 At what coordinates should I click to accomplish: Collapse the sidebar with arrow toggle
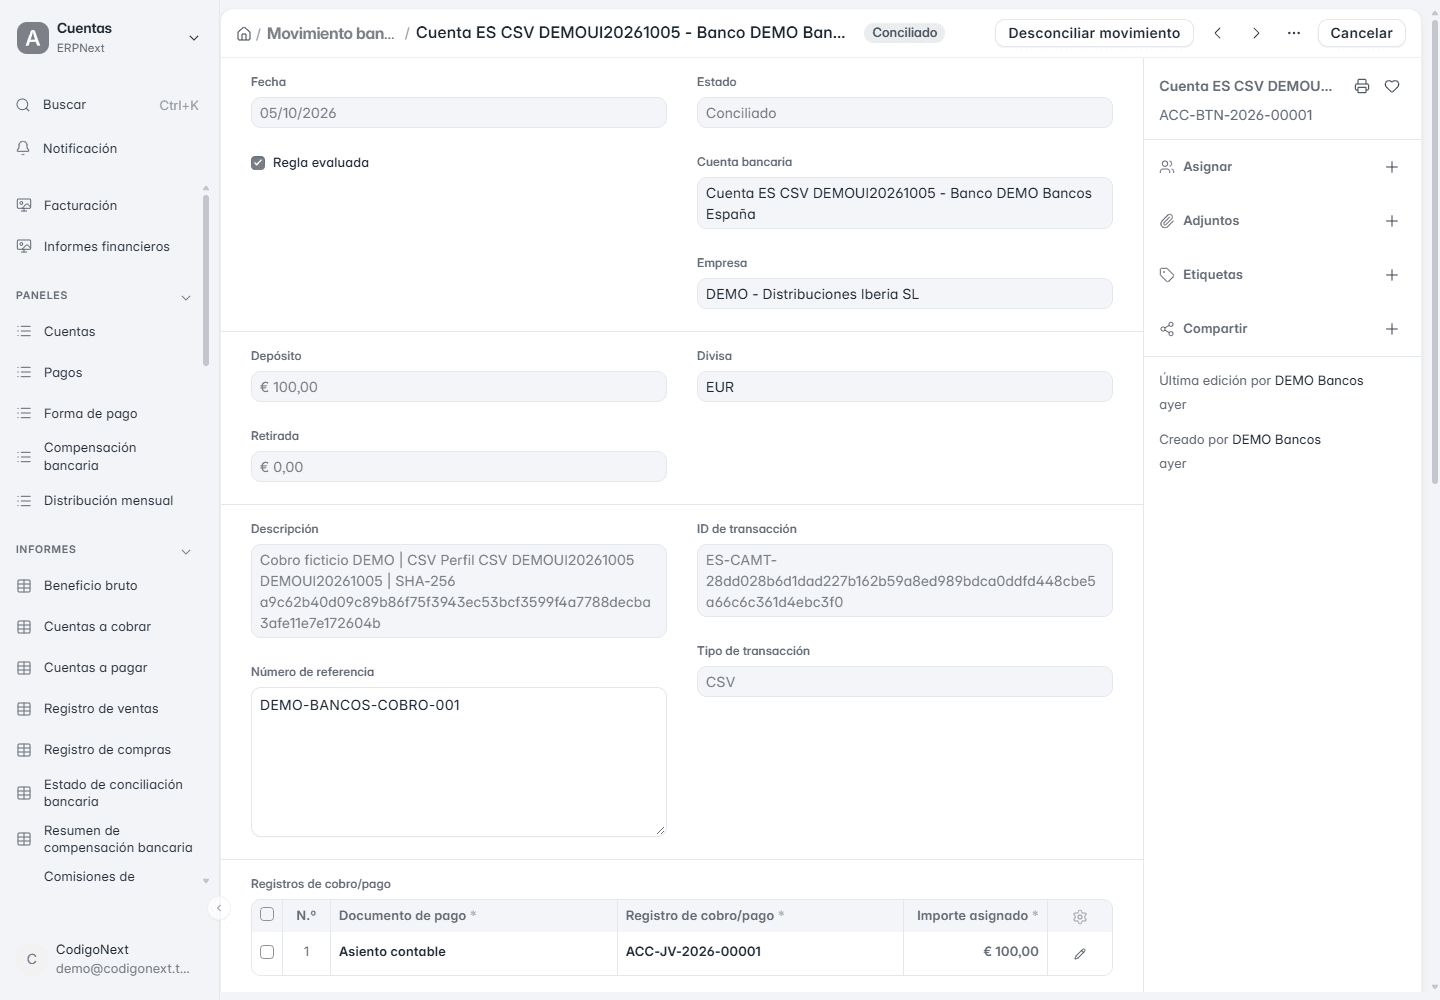219,908
